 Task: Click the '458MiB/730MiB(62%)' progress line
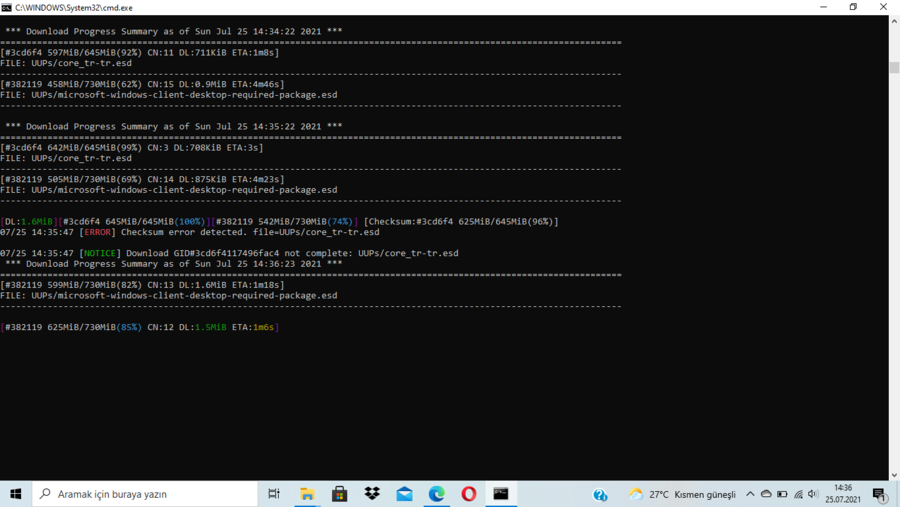click(142, 84)
